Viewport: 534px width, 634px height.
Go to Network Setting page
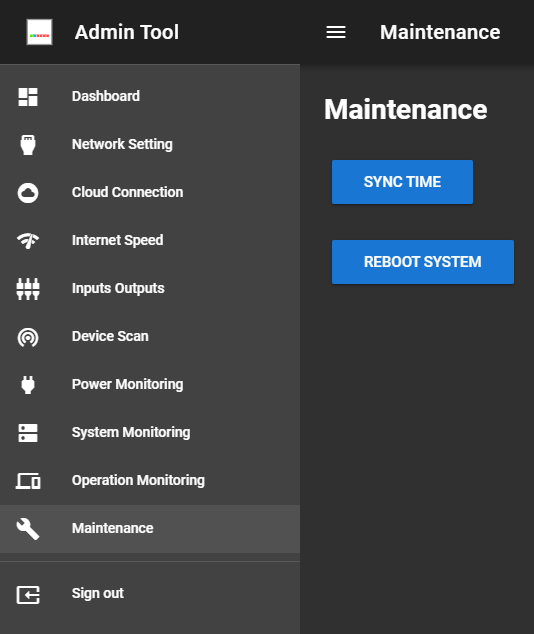[150, 144]
